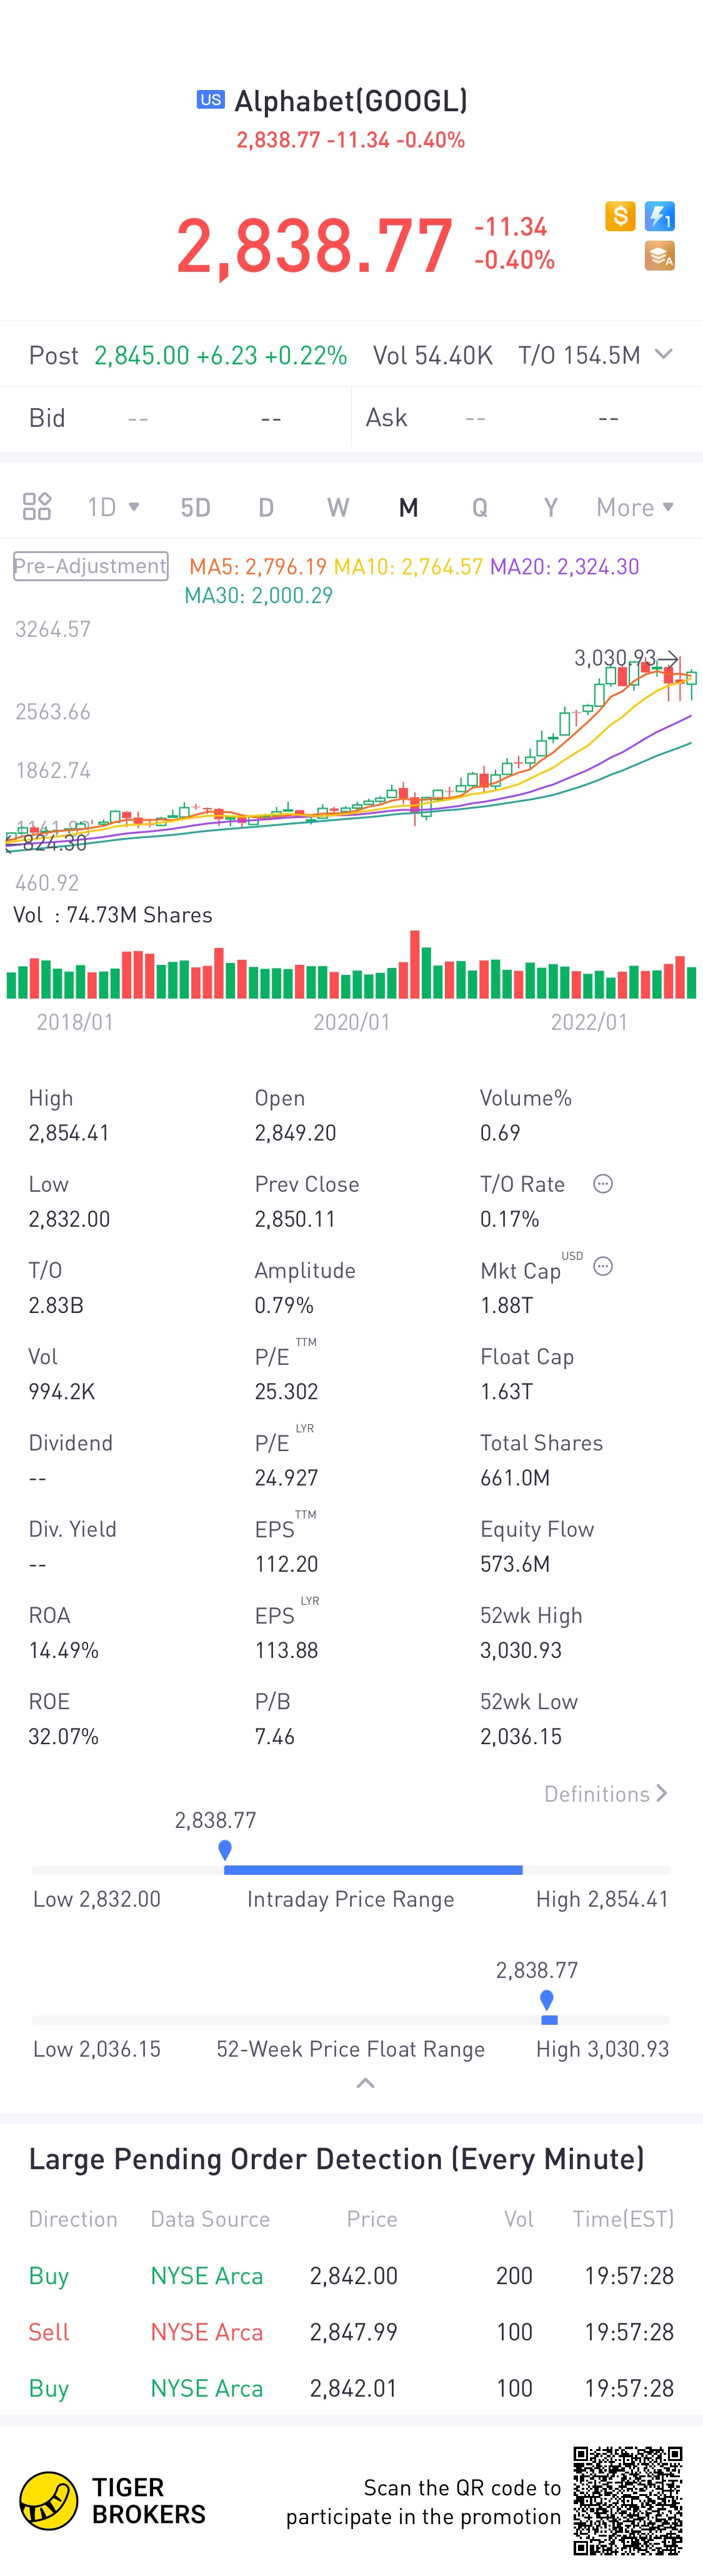Screen dimensions: 703x2576
Task: Tap the info icon beside Mkt Cap
Action: (x=602, y=1267)
